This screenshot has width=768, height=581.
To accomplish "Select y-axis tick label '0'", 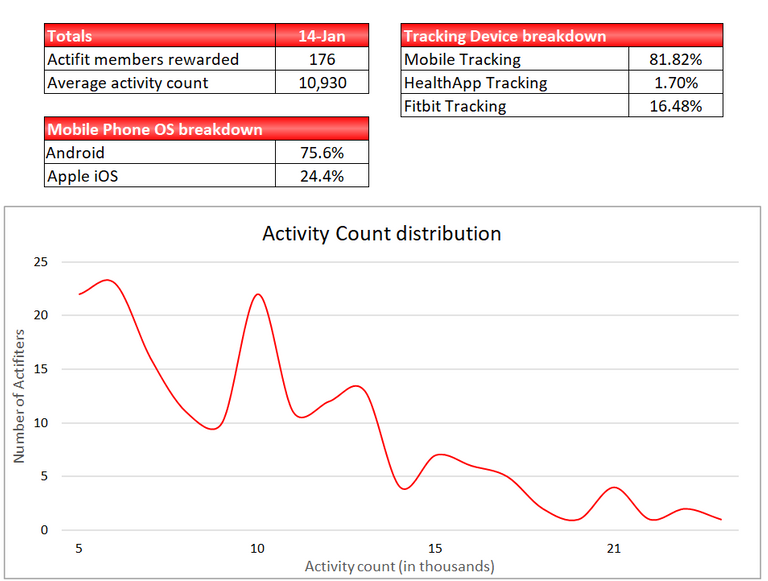I will 44,530.
